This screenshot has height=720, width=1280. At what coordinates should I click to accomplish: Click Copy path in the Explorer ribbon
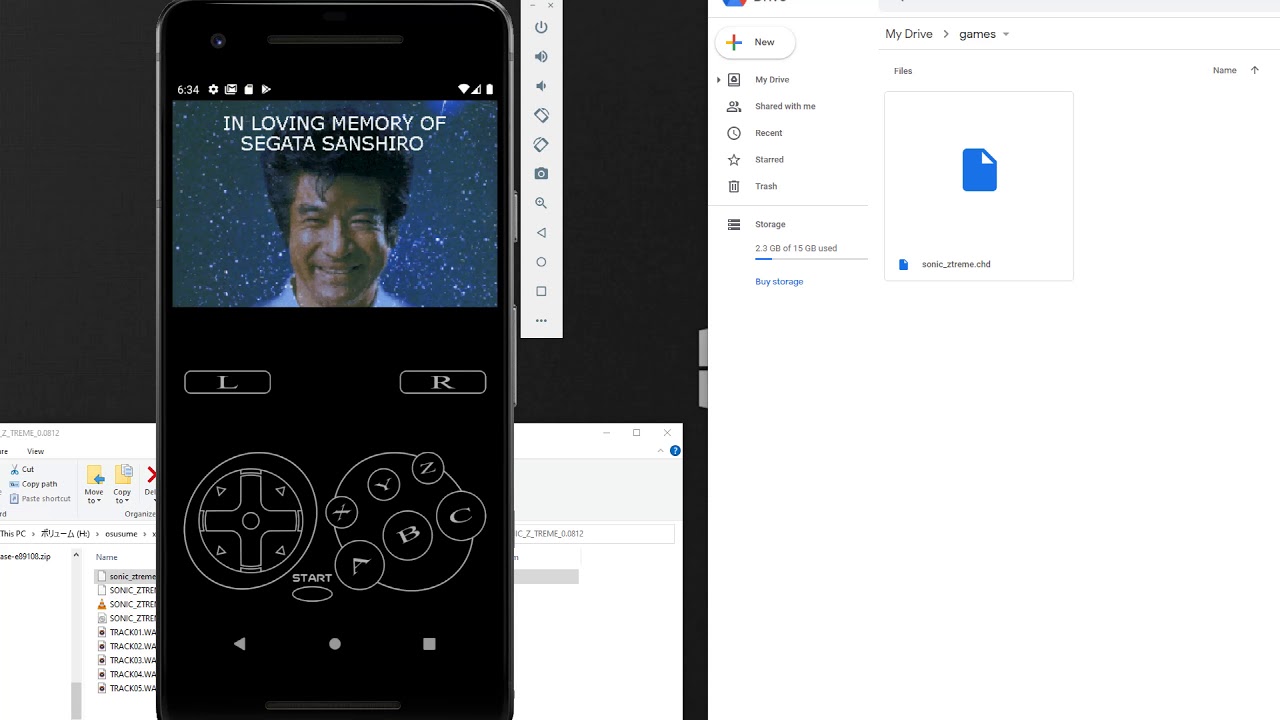pos(33,484)
